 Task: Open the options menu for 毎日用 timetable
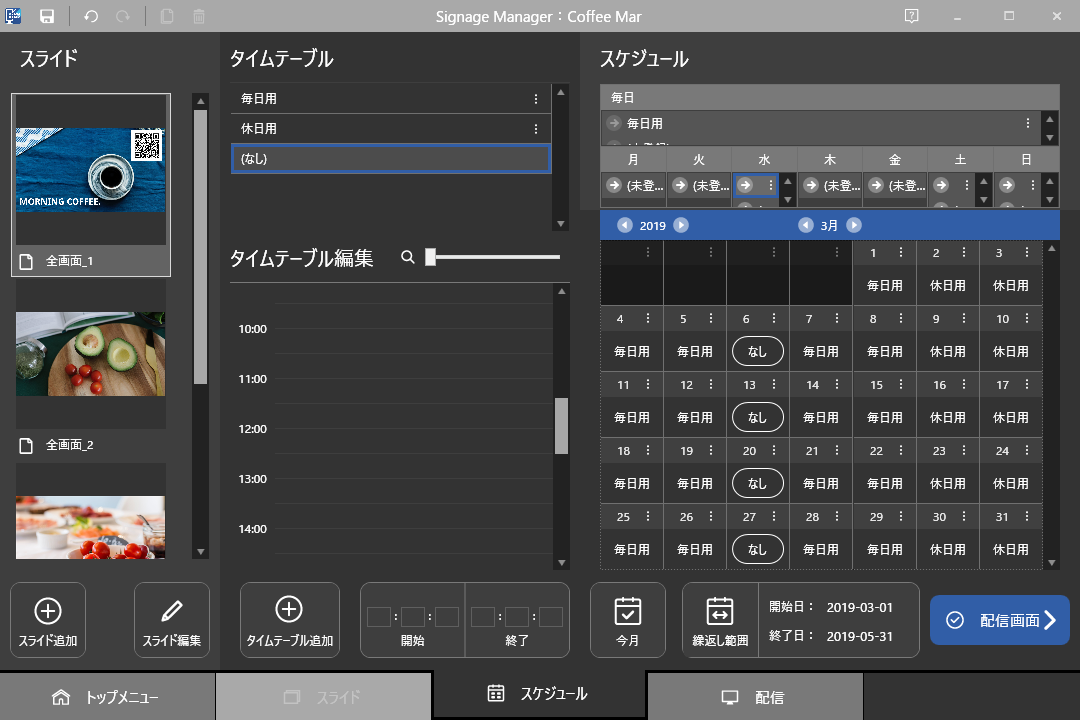click(x=536, y=99)
